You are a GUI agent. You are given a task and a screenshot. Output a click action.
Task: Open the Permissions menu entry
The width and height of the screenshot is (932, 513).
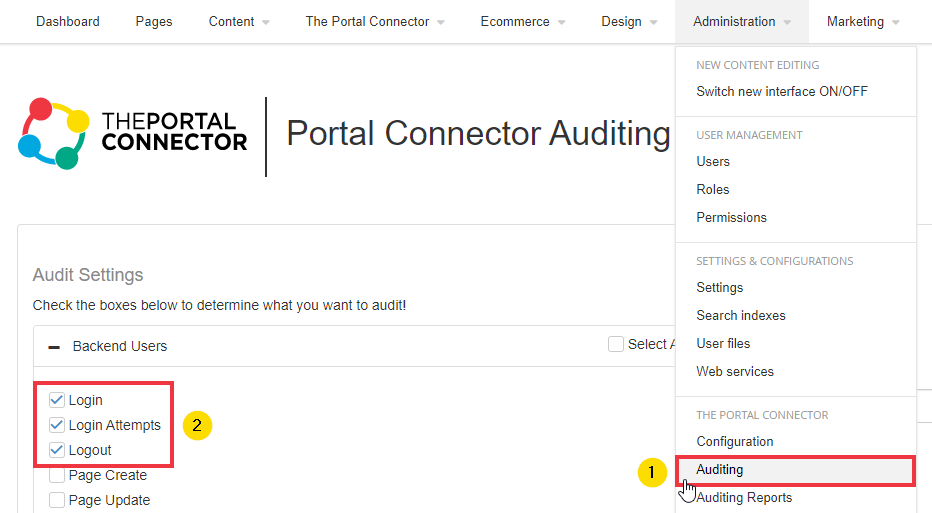click(731, 218)
